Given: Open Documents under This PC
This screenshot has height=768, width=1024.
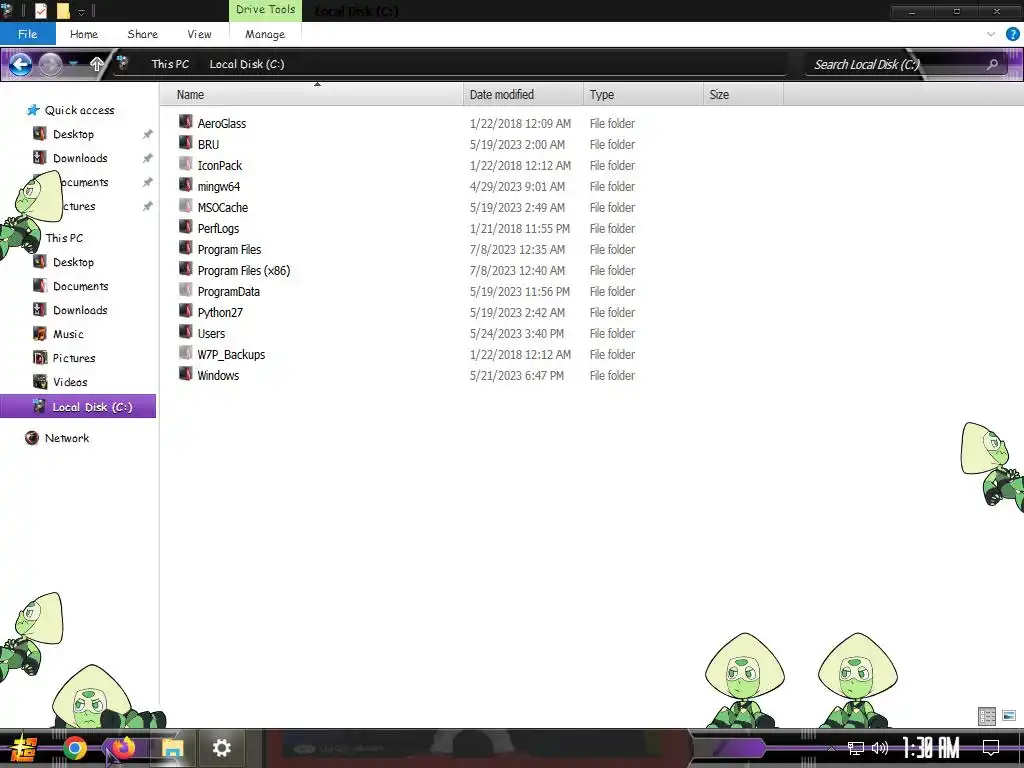Looking at the screenshot, I should click(80, 286).
